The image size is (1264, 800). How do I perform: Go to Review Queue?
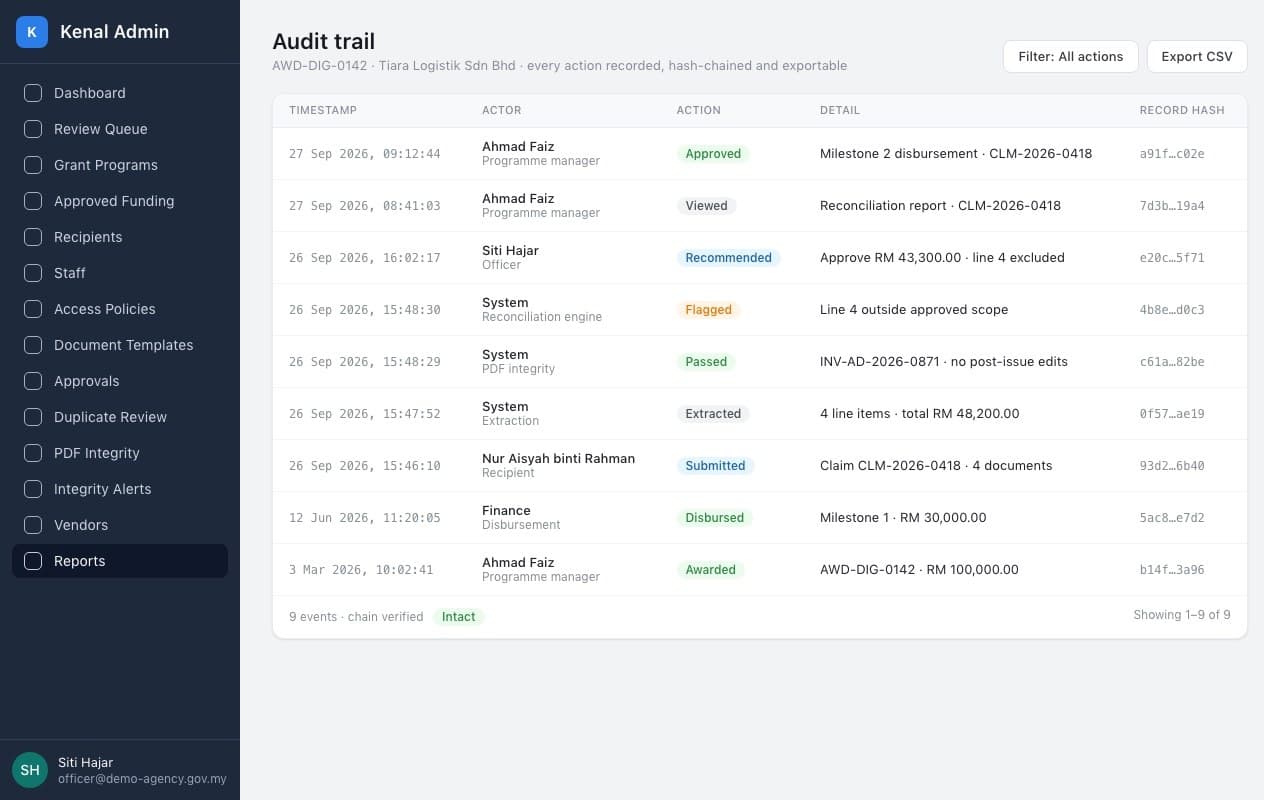click(x=120, y=129)
